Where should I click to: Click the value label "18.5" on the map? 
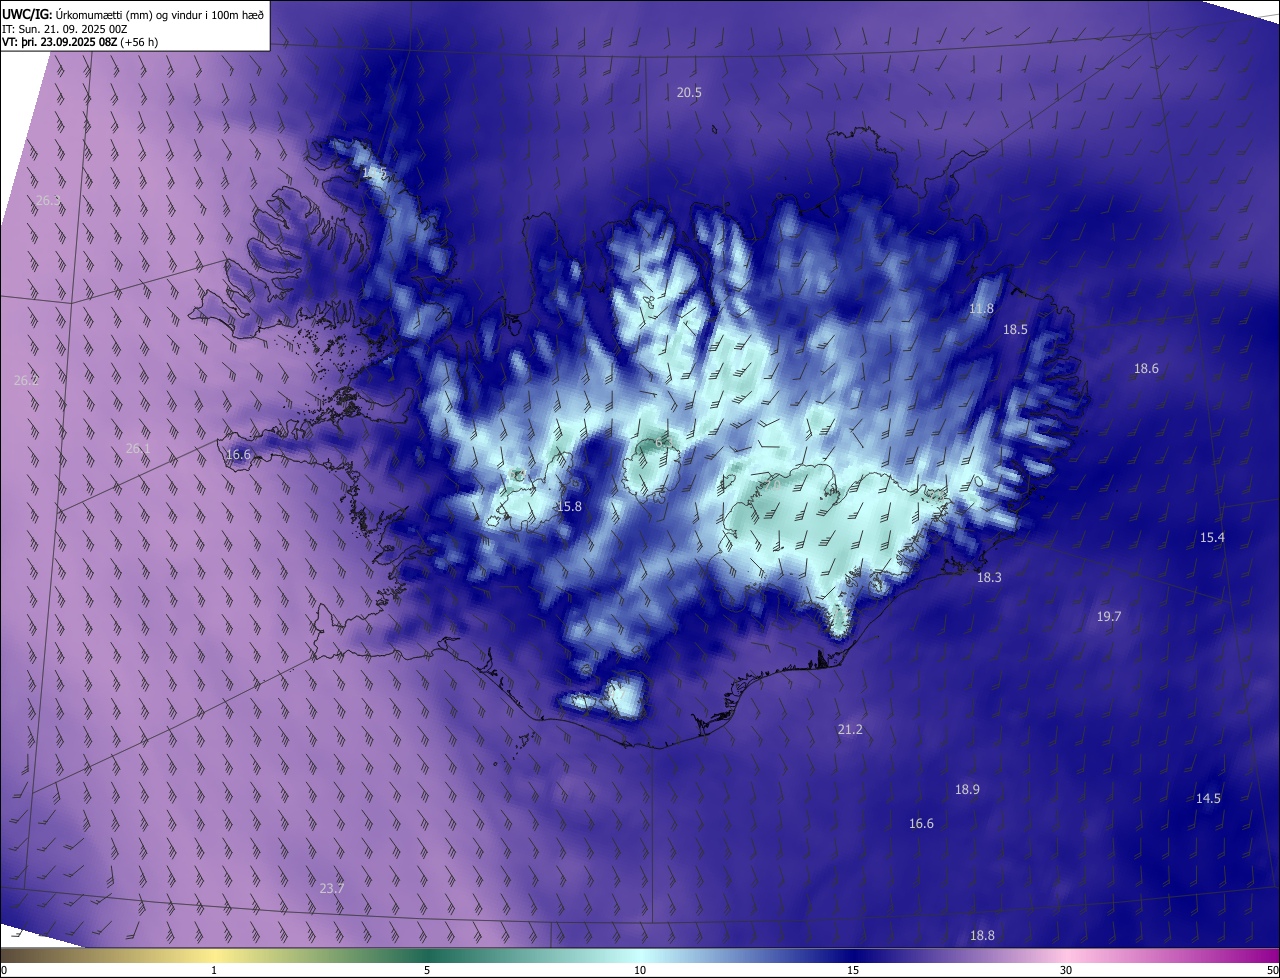pos(1015,329)
